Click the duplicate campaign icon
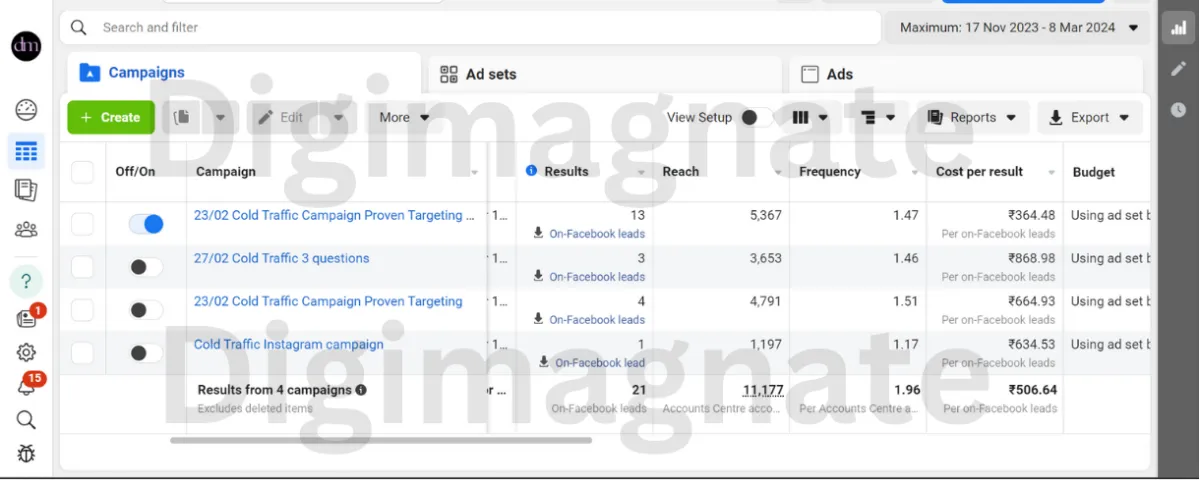 pyautogui.click(x=181, y=117)
